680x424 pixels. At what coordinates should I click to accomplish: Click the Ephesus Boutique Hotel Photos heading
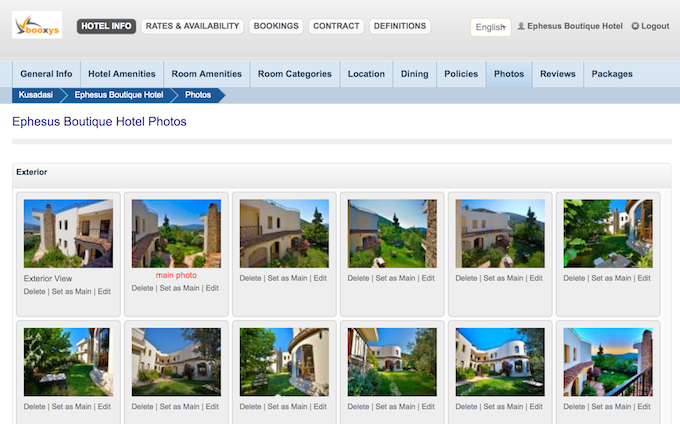click(99, 121)
